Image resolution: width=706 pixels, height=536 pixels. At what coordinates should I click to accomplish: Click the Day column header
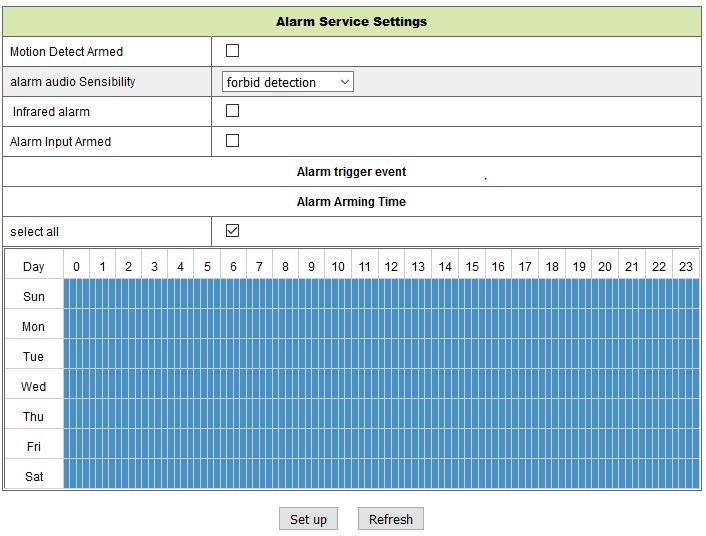tap(34, 266)
